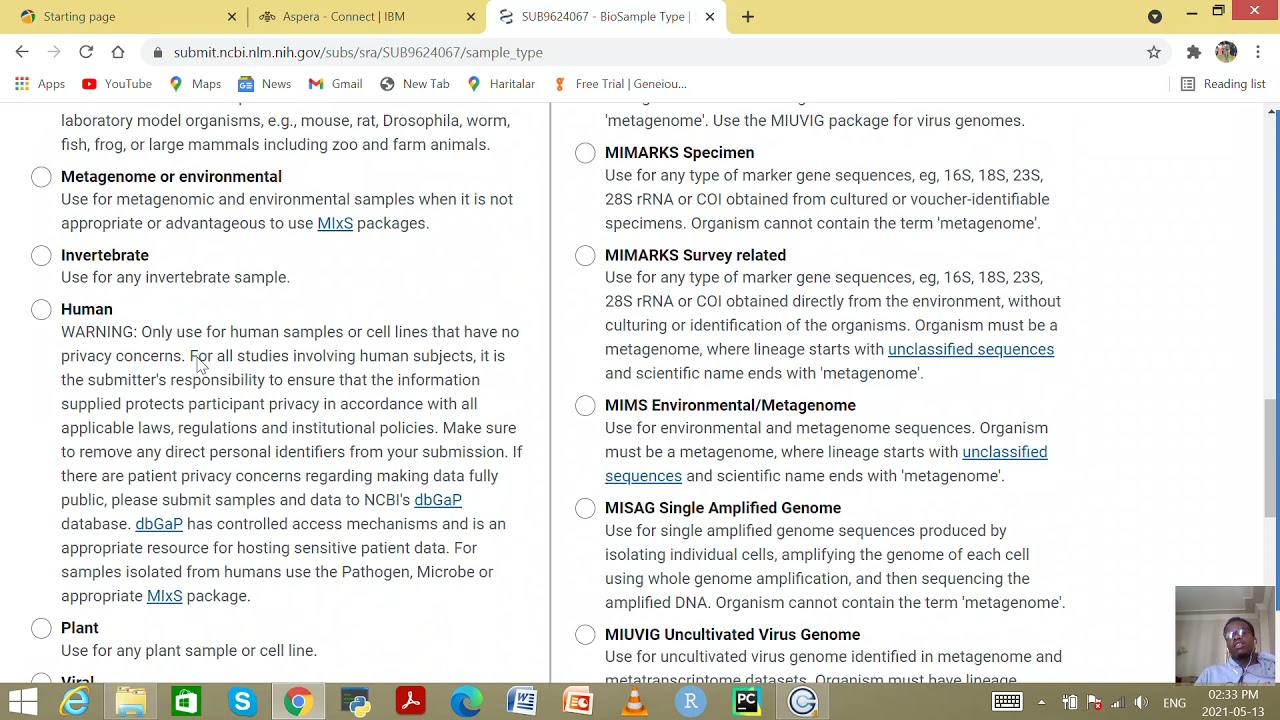Open the browser home page
The height and width of the screenshot is (720, 1280).
coord(118,52)
